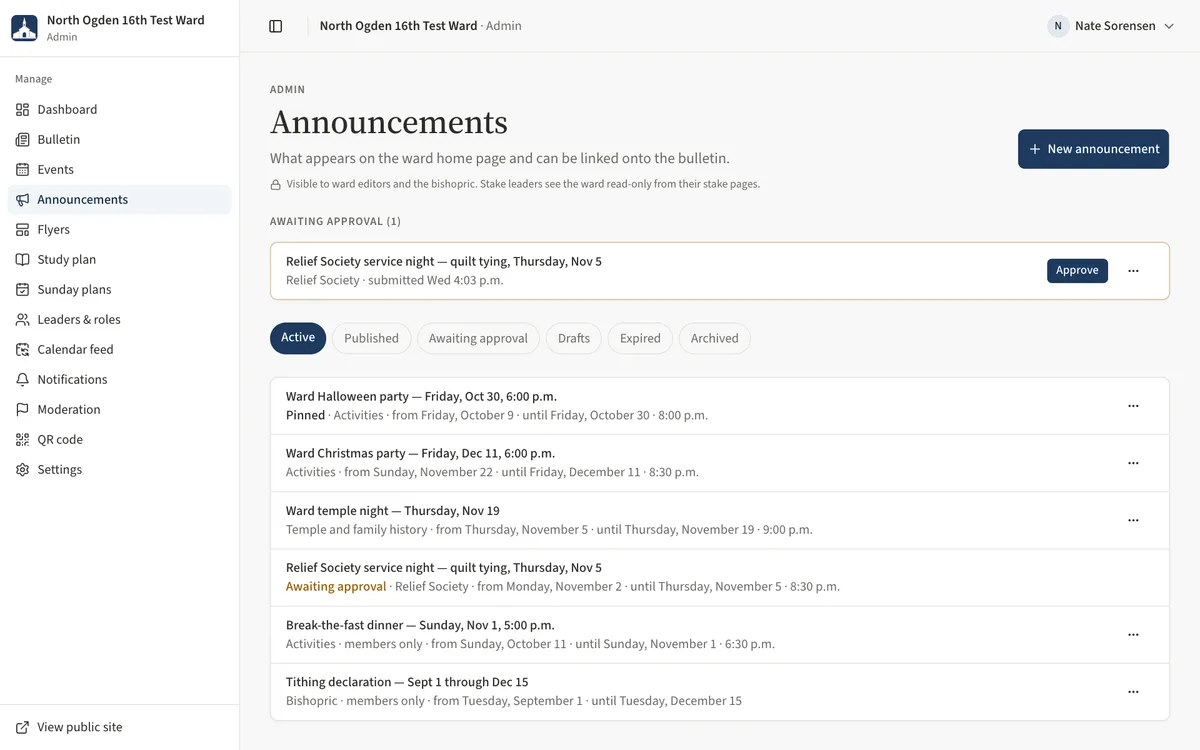
Task: Open Ward temple night announcement title
Action: (392, 511)
